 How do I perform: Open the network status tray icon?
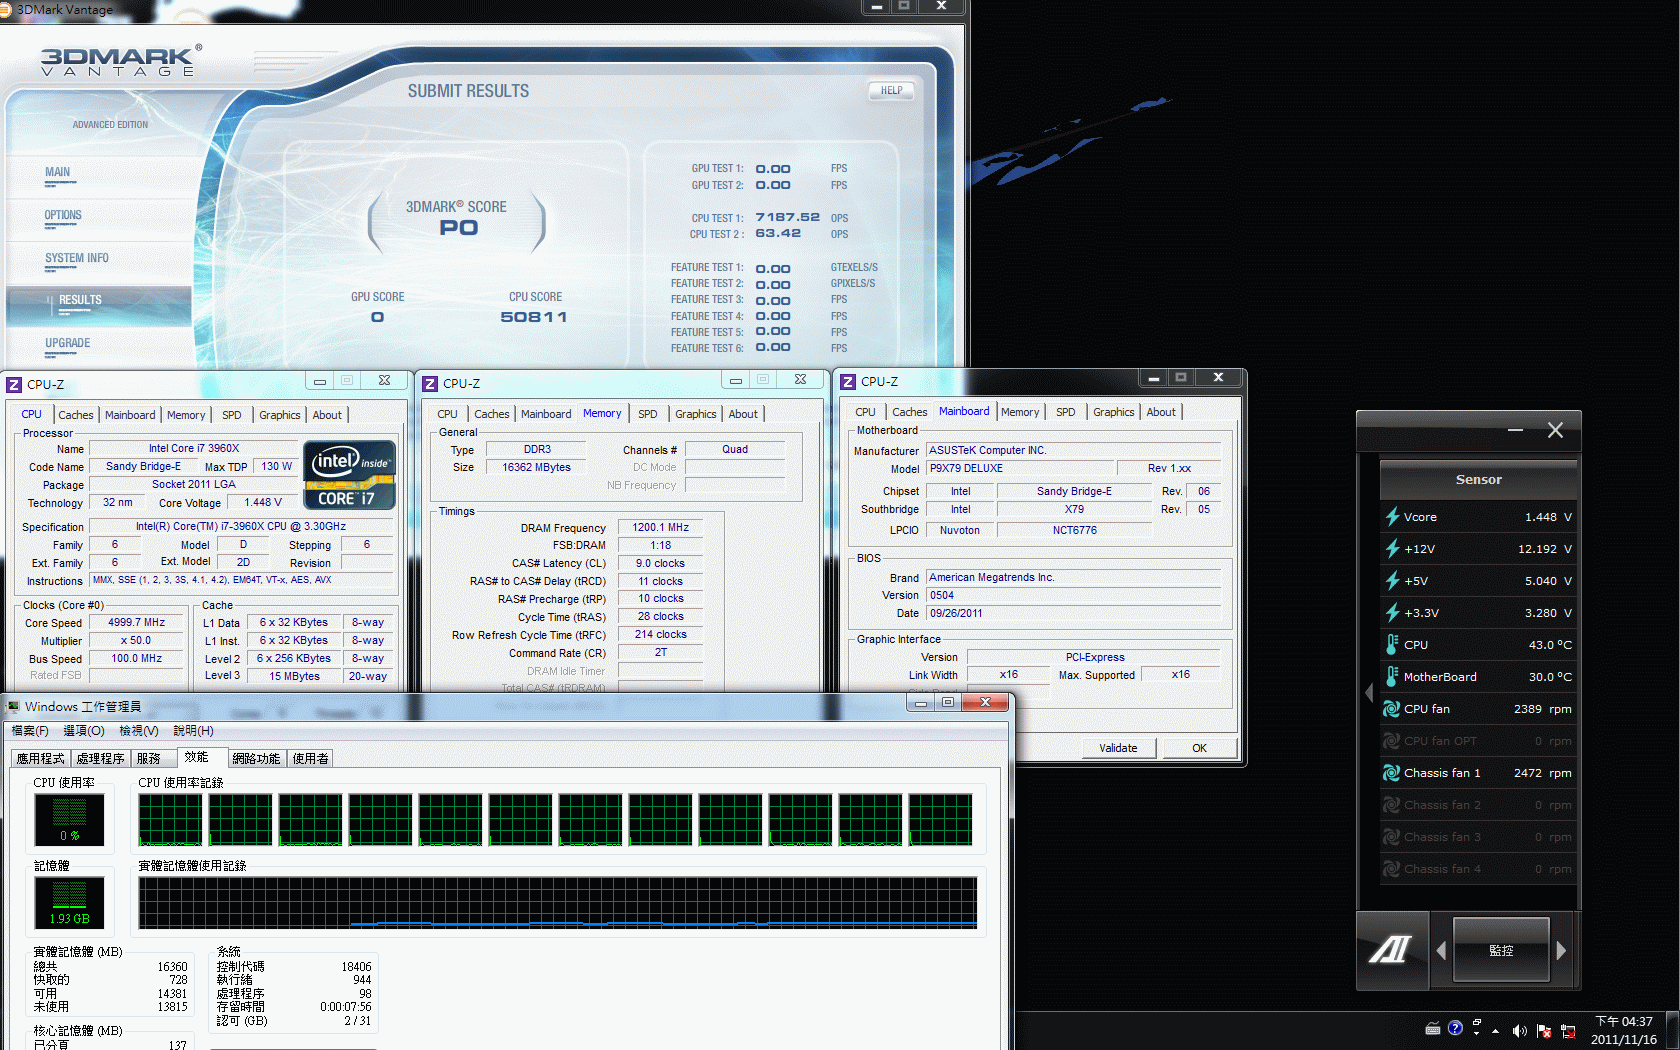pos(1568,1030)
